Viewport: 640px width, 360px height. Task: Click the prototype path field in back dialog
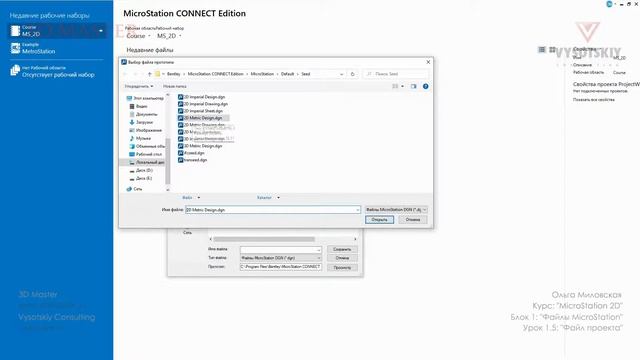(x=281, y=267)
